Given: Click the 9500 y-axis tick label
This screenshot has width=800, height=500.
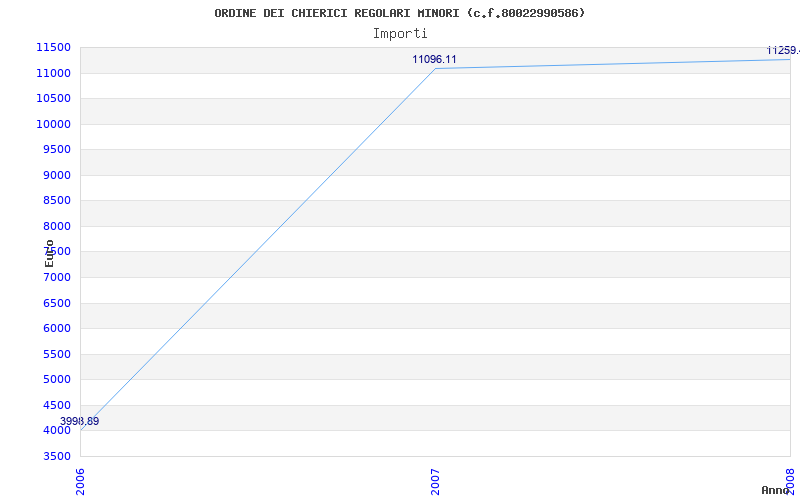Looking at the screenshot, I should point(57,149).
